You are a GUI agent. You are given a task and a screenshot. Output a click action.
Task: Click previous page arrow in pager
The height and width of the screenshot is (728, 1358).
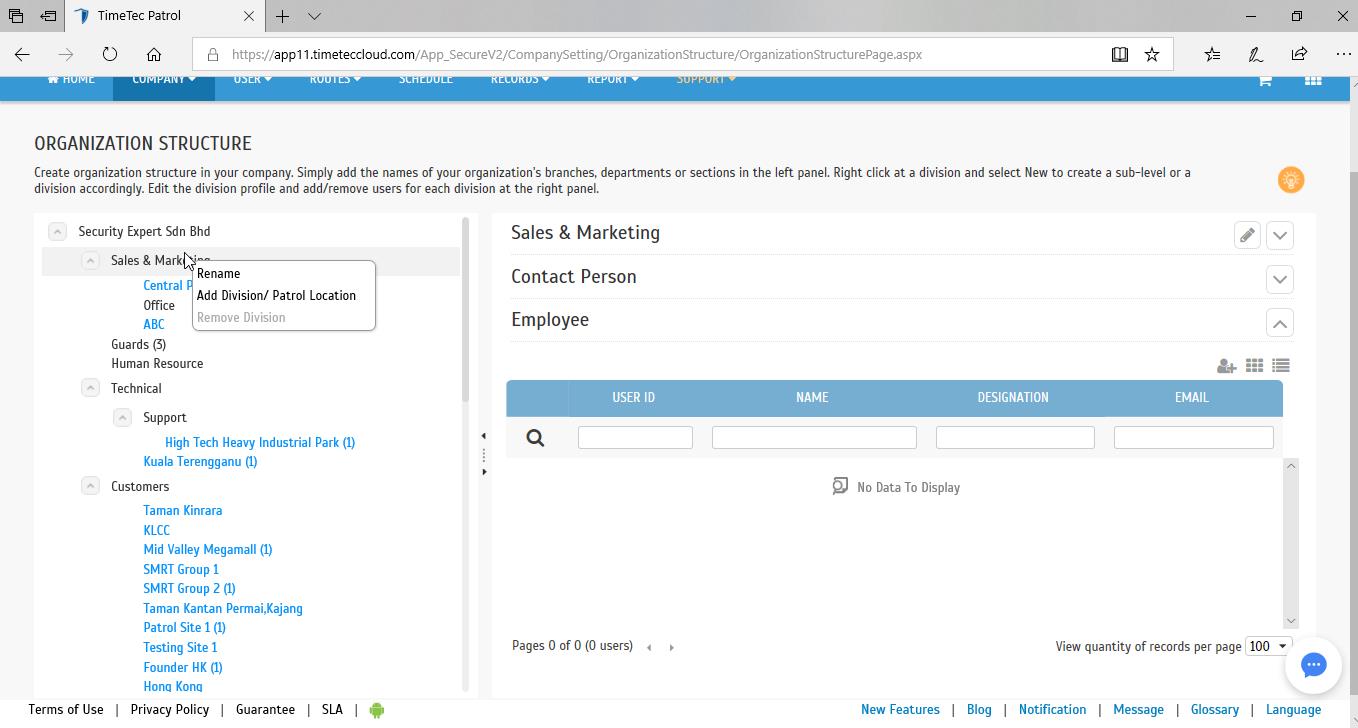[649, 647]
